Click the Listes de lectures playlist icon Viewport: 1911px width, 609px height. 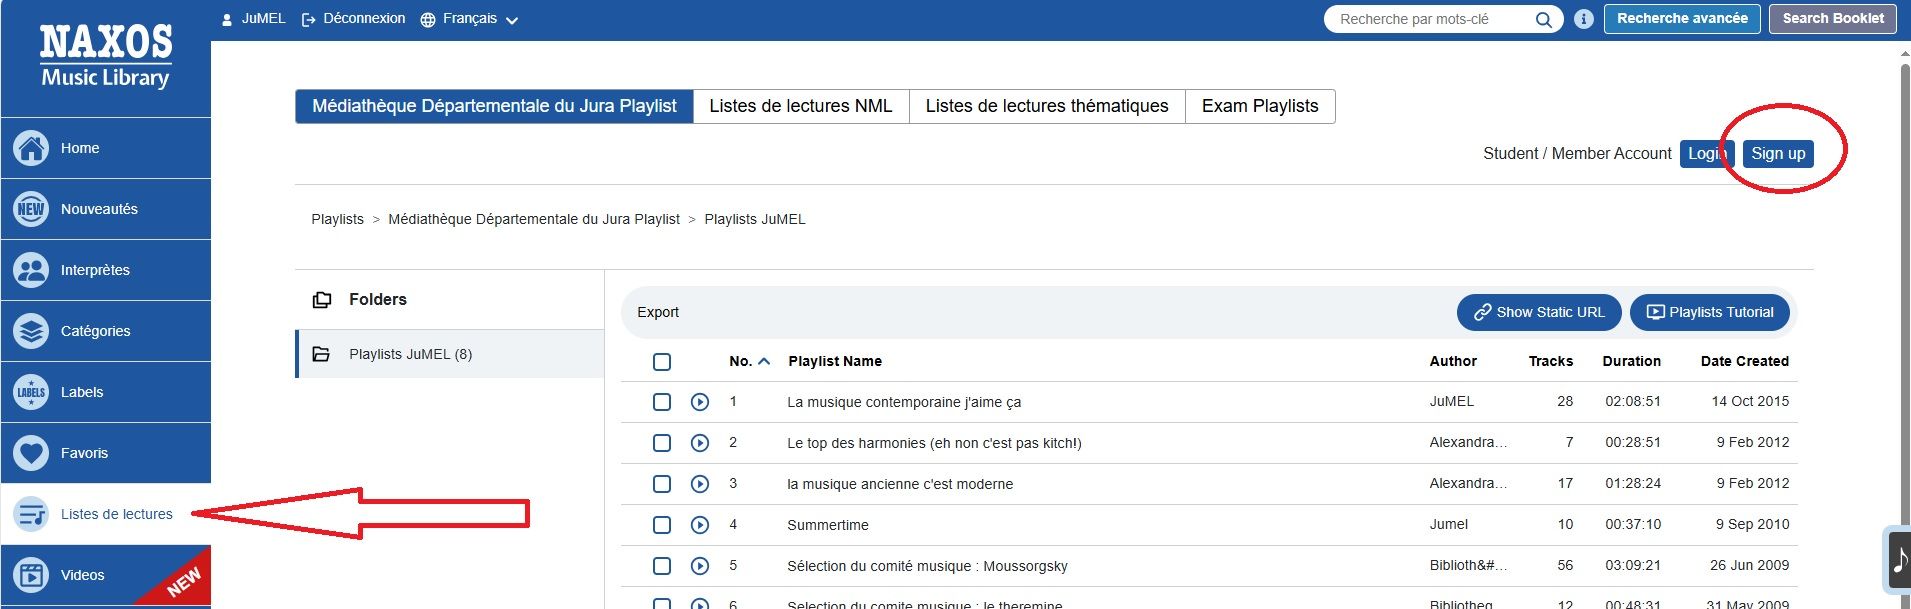click(x=31, y=514)
